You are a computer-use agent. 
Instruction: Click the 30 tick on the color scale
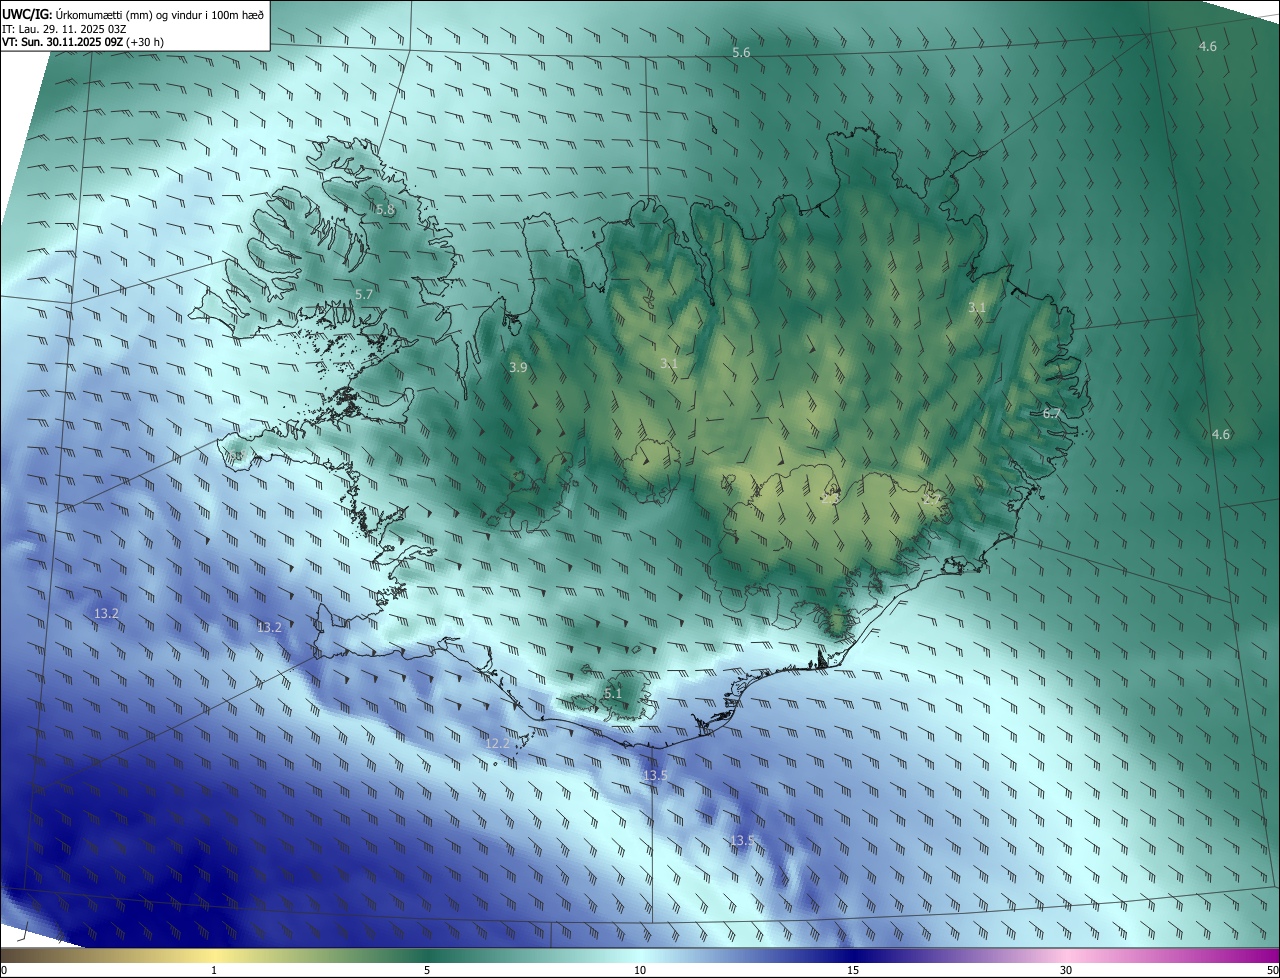[x=1066, y=971]
